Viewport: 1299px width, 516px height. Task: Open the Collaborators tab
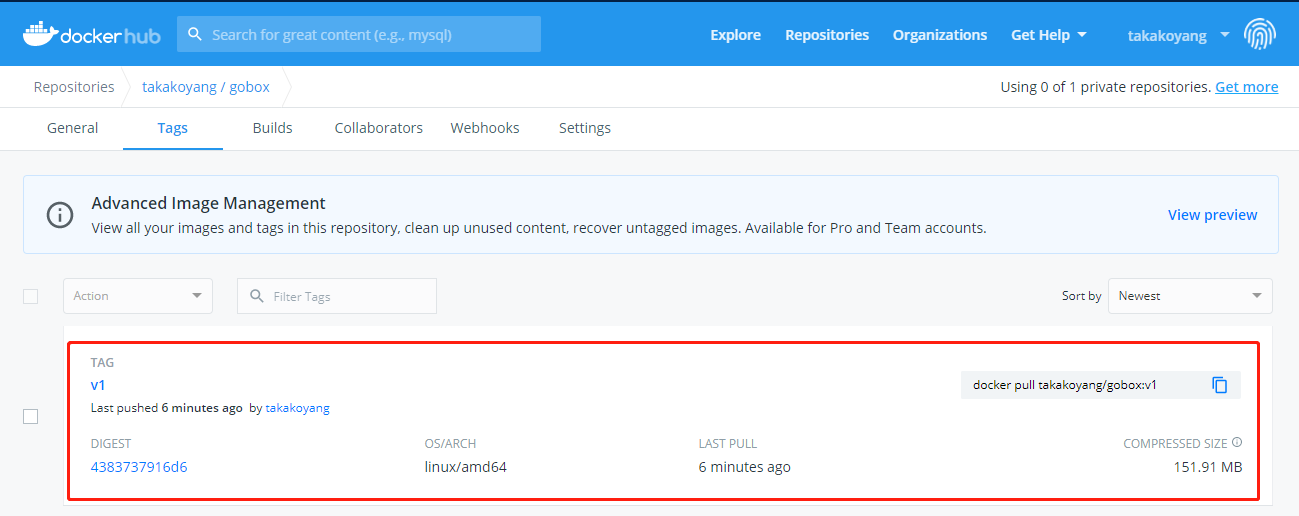click(x=378, y=128)
